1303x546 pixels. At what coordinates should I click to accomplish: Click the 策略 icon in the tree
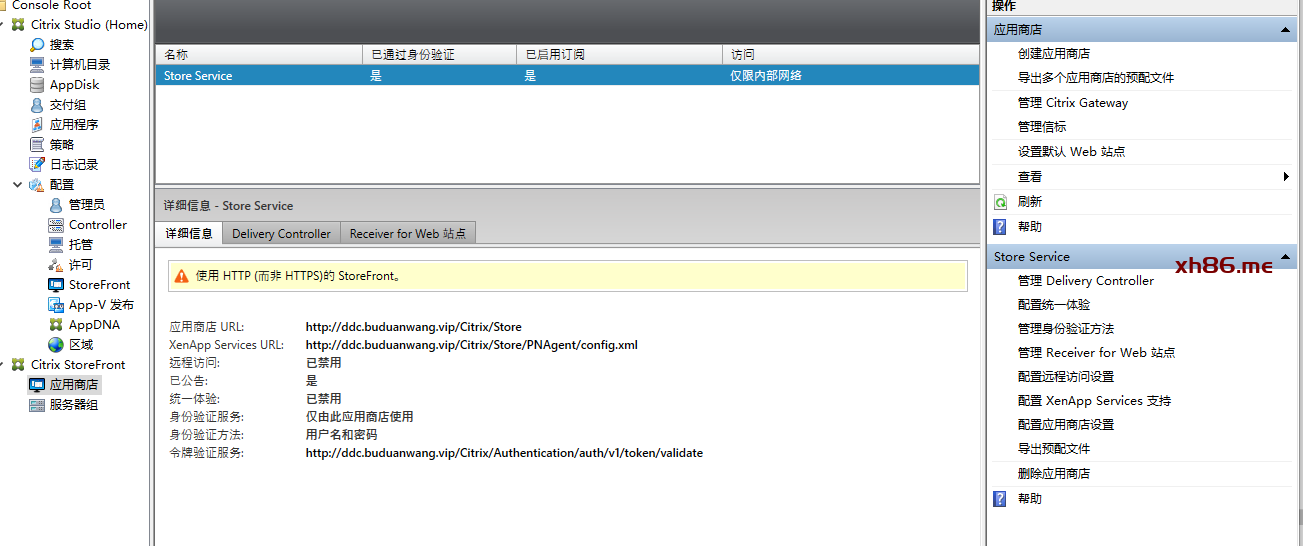37,144
